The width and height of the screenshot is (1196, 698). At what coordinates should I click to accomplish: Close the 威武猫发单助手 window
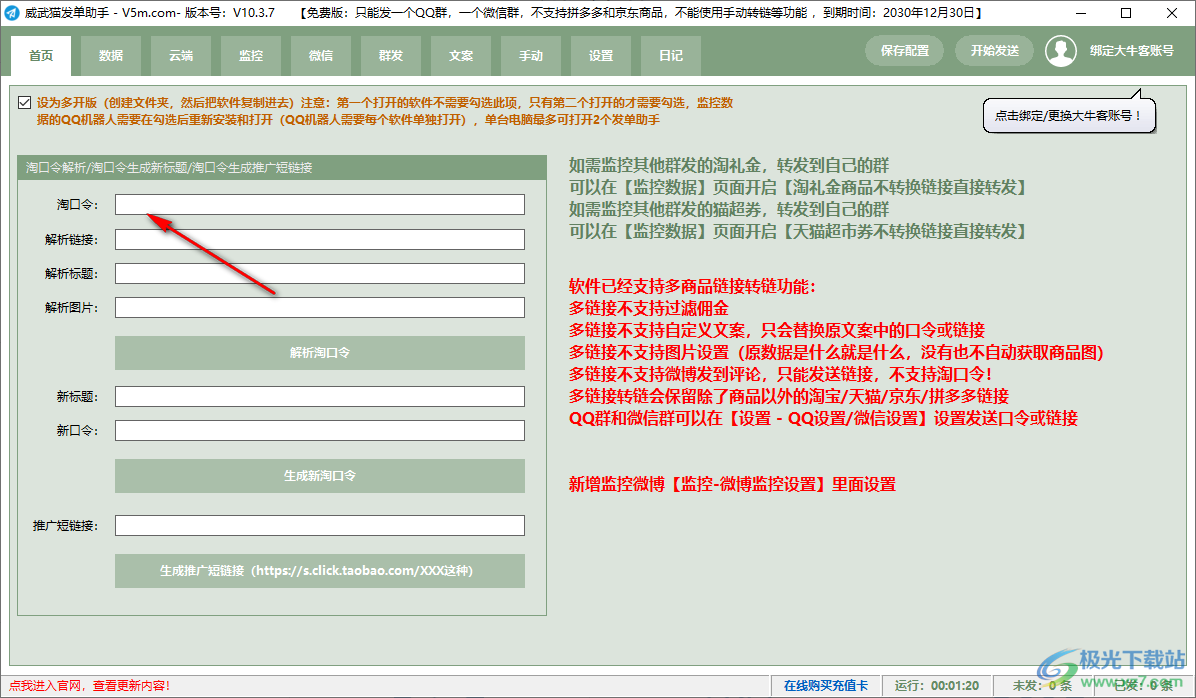click(1172, 13)
